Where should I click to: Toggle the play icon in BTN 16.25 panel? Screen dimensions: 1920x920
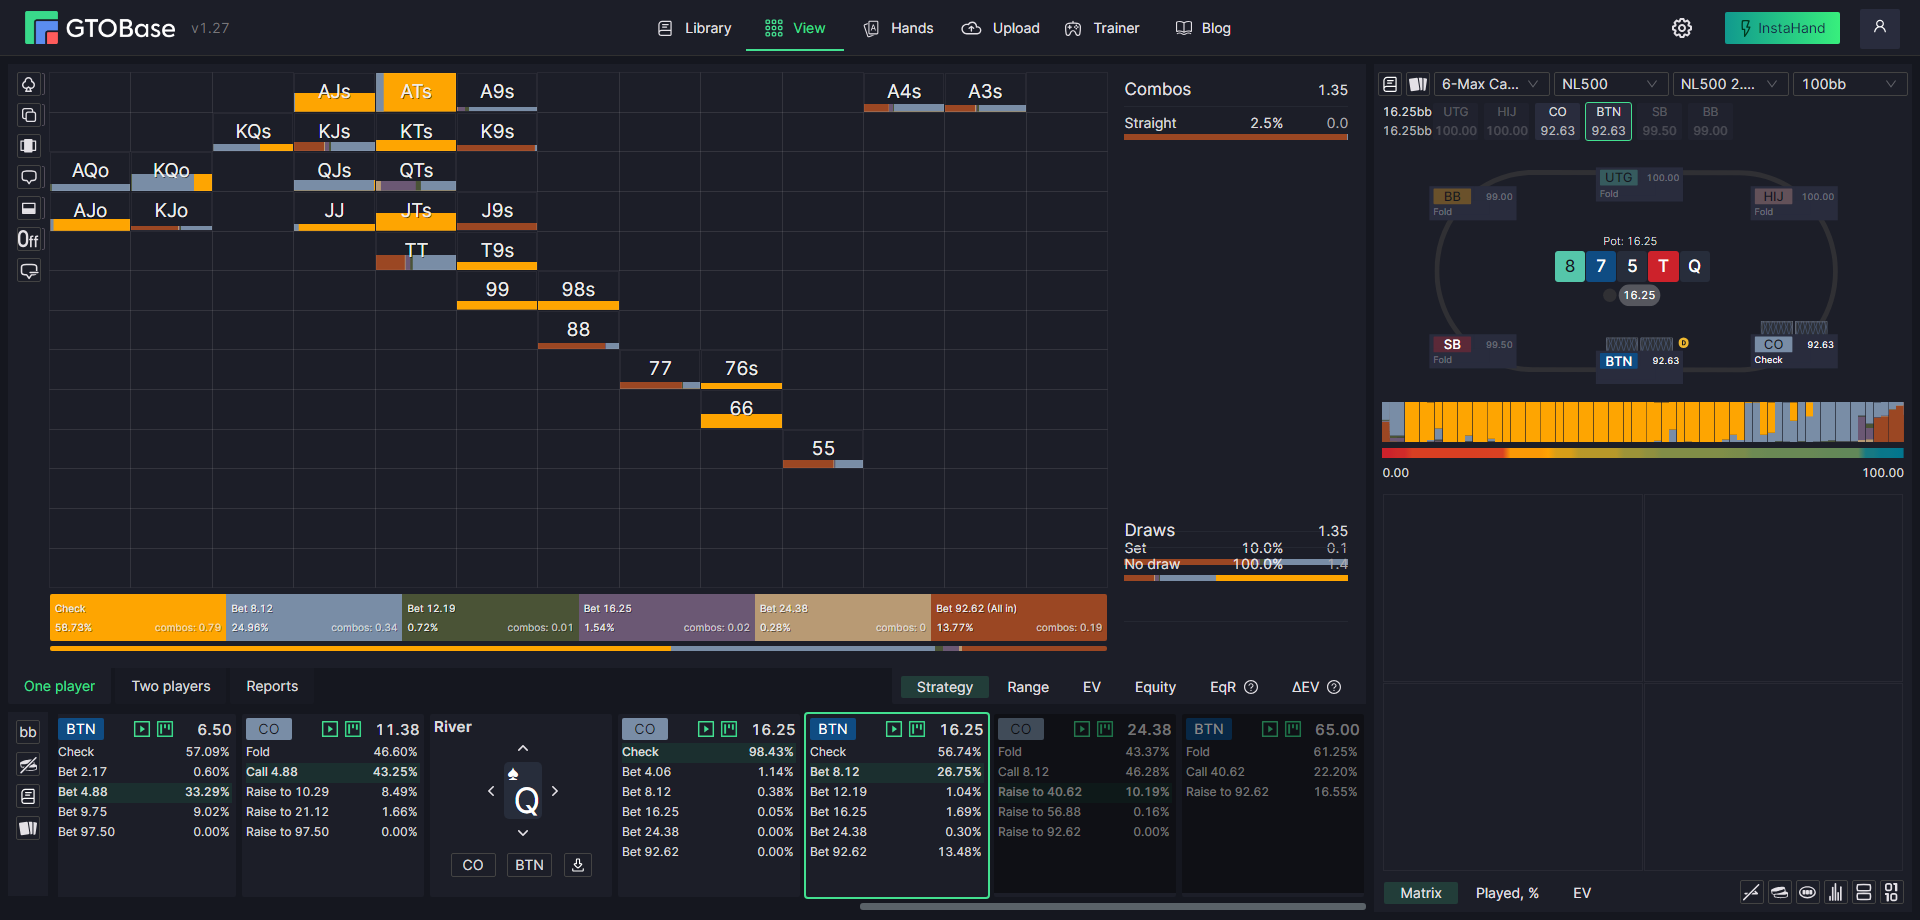tap(894, 729)
